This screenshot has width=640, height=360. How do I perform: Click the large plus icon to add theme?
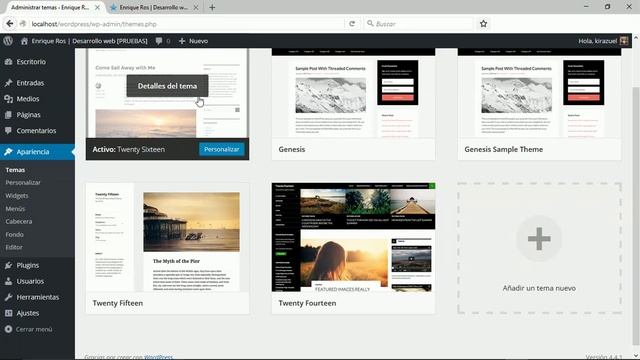[x=539, y=239]
